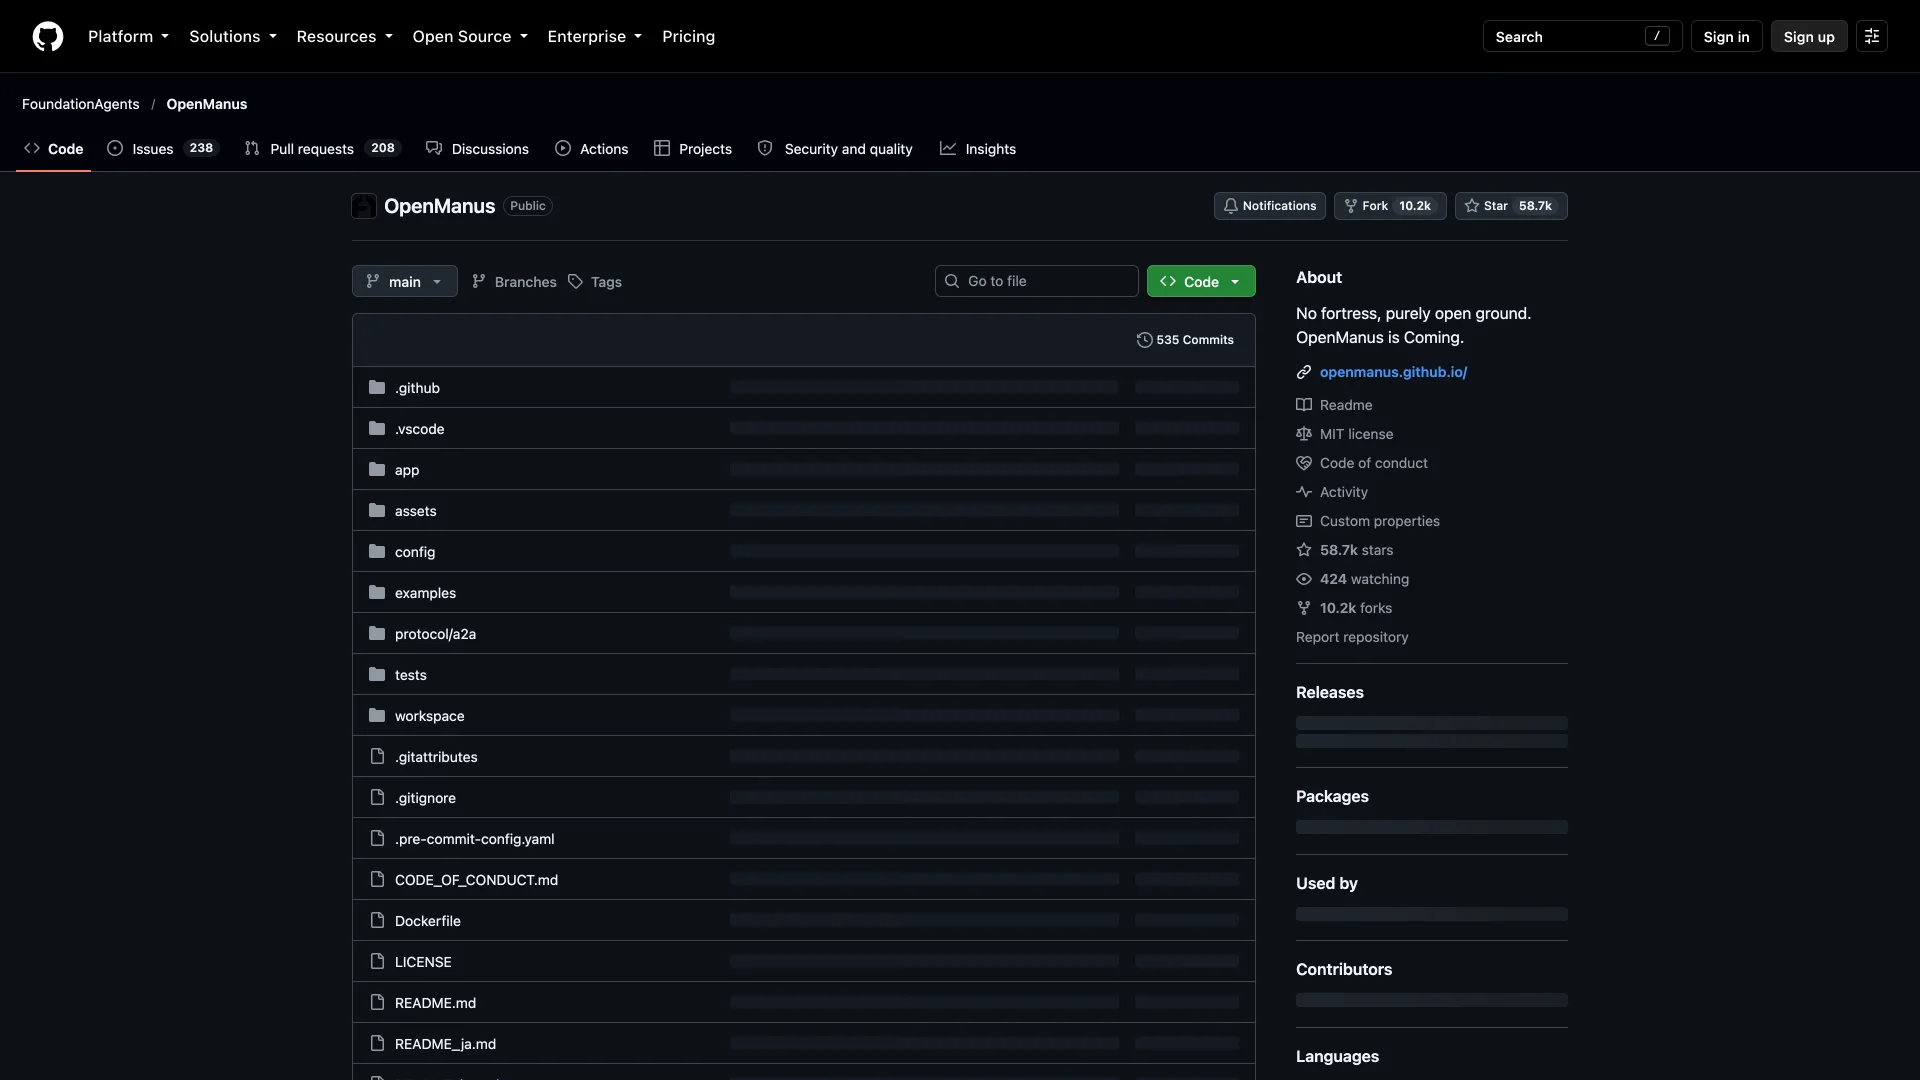Click the link icon next to openmanus.github.io
Image resolution: width=1920 pixels, height=1080 pixels.
click(1304, 372)
